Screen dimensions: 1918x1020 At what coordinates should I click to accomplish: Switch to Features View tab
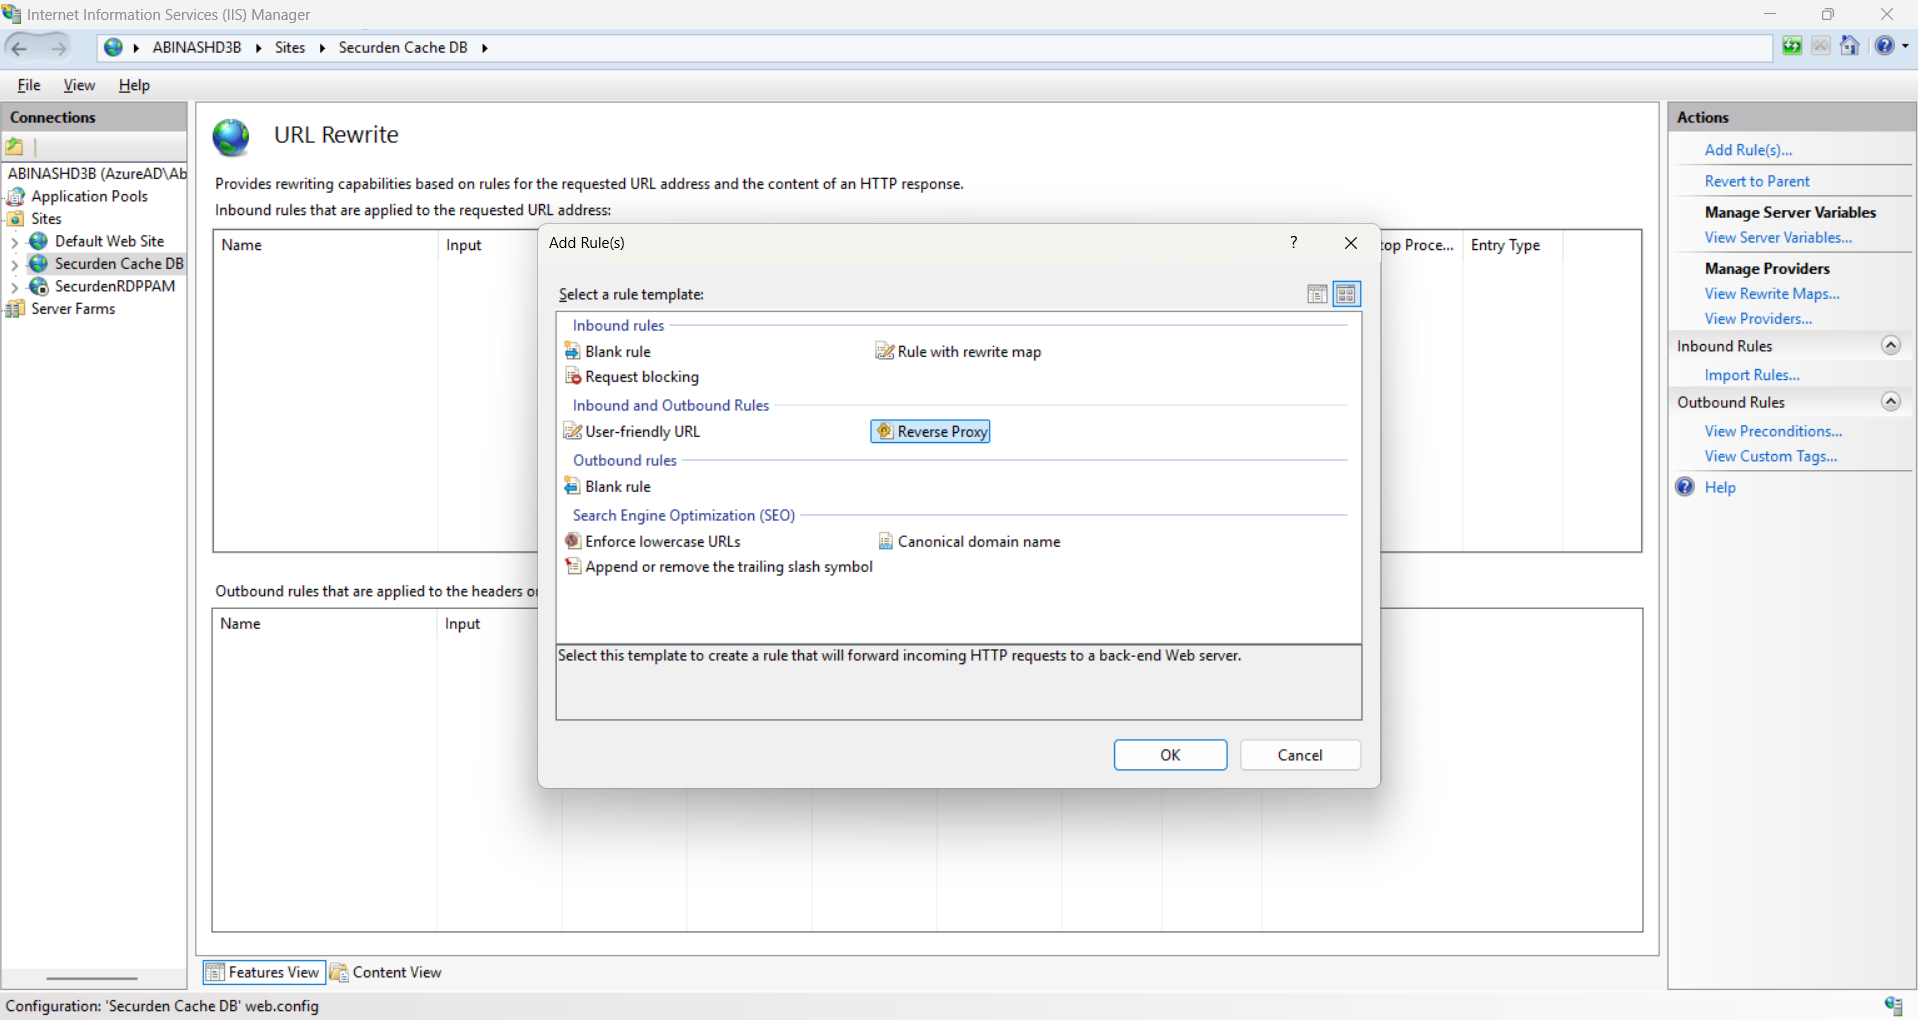[x=264, y=972]
